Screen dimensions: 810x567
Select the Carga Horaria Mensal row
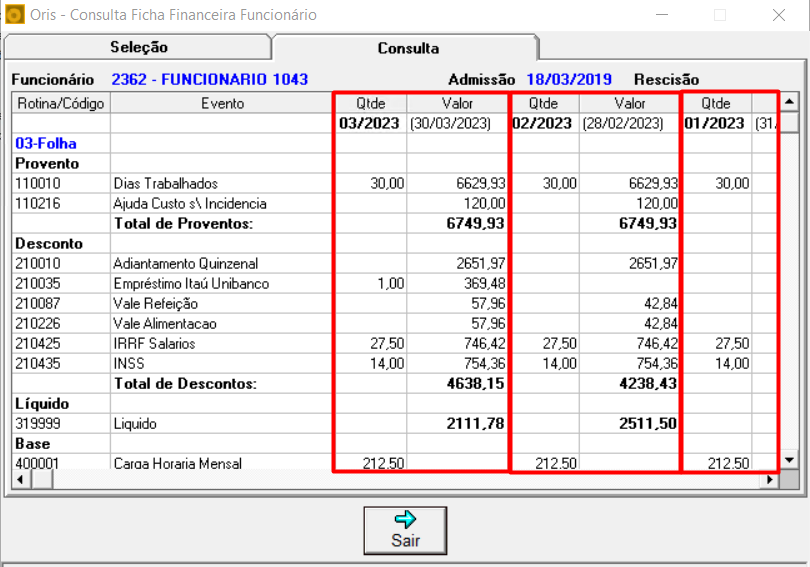point(177,463)
